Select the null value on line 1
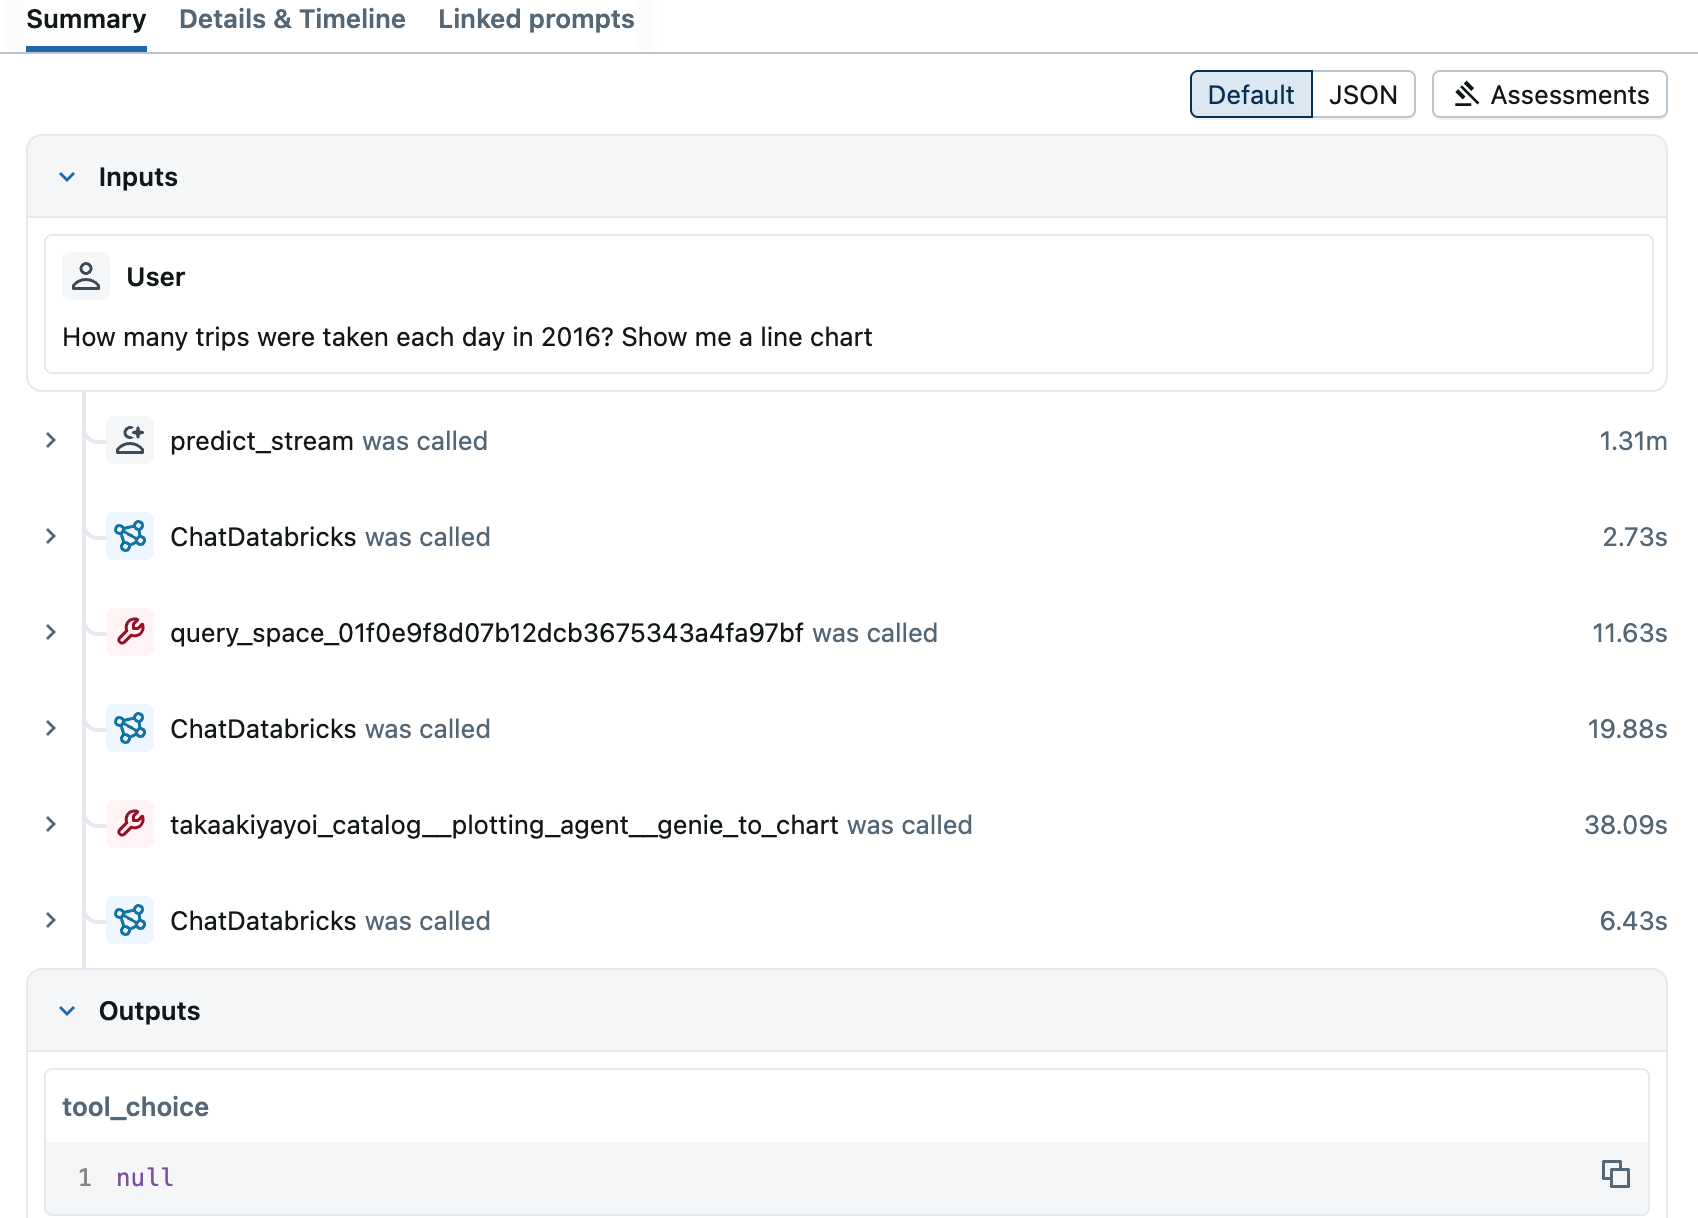 coord(143,1177)
